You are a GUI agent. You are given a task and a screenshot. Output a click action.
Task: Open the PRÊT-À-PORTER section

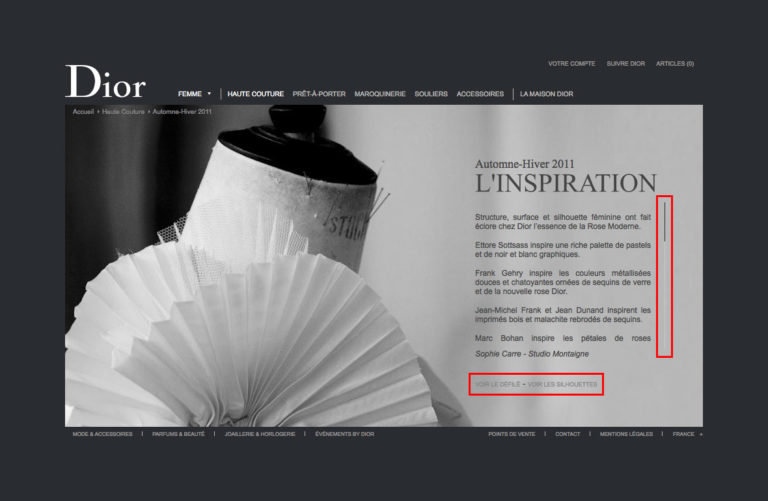[x=319, y=94]
